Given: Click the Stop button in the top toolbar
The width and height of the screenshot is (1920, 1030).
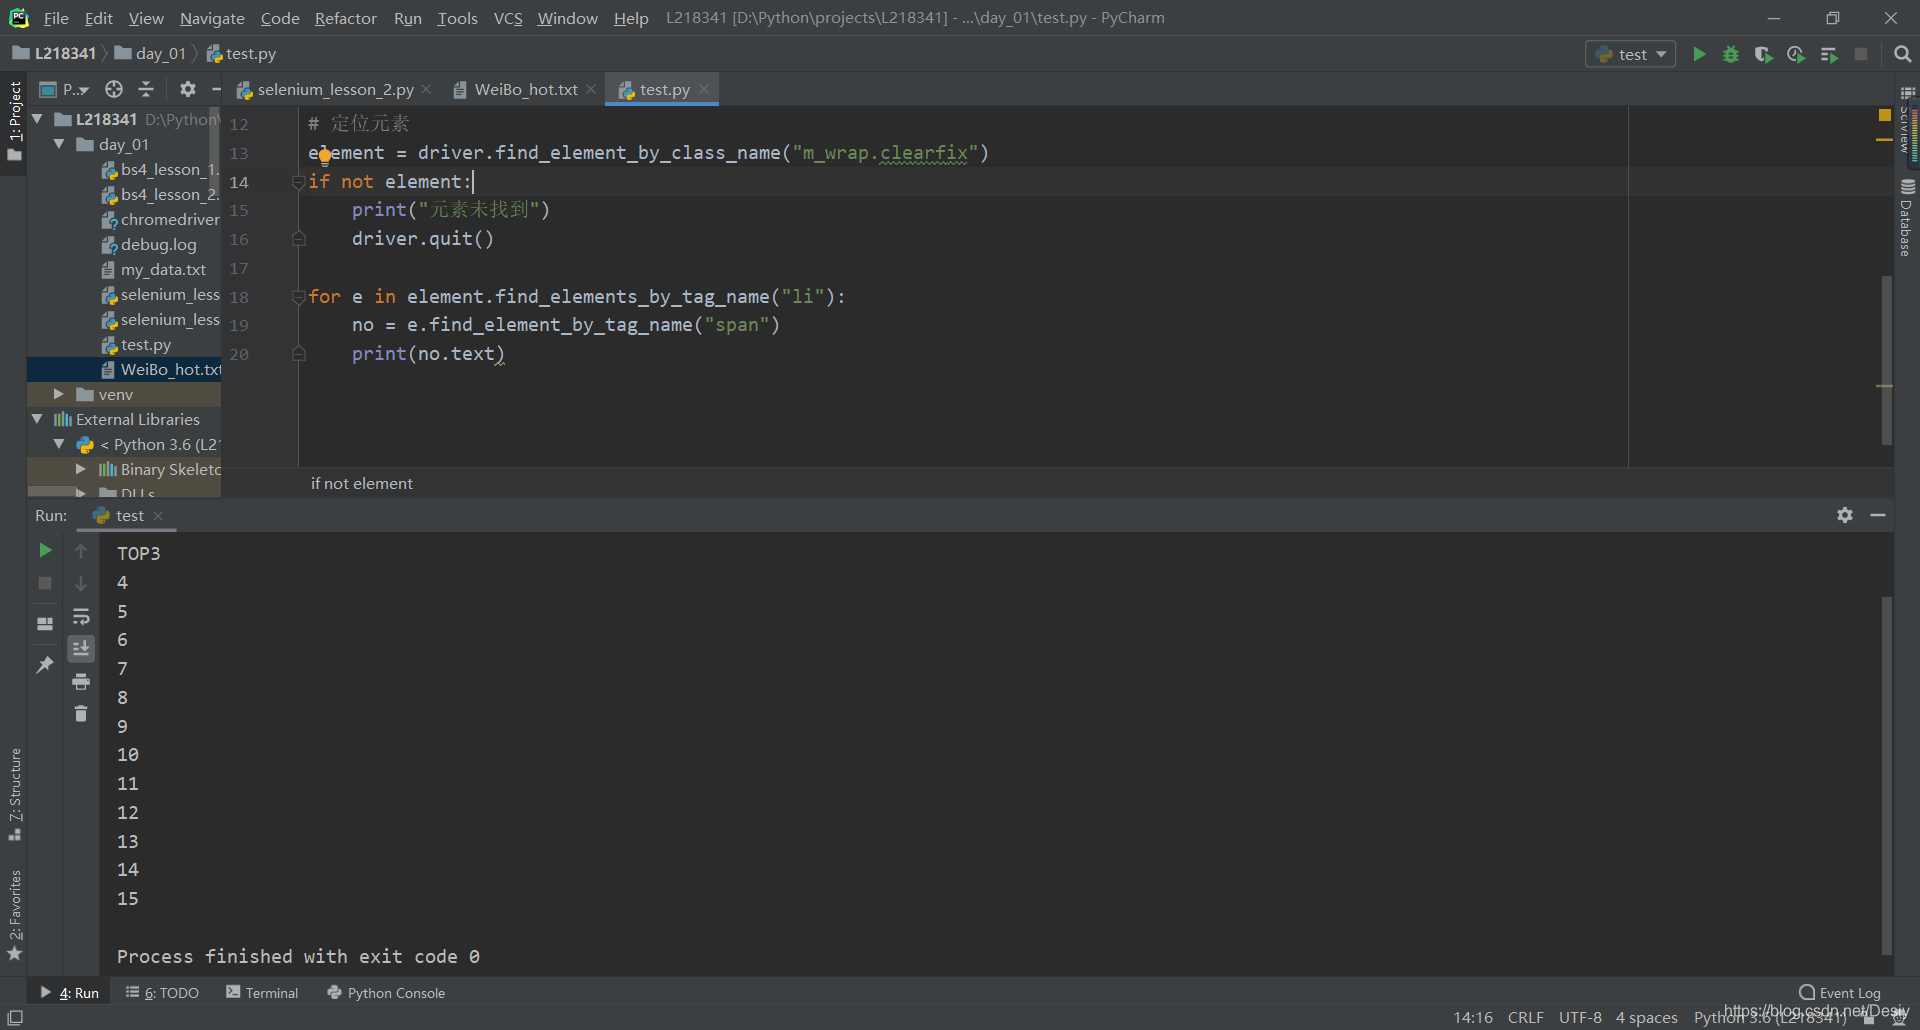Looking at the screenshot, I should click(1861, 54).
